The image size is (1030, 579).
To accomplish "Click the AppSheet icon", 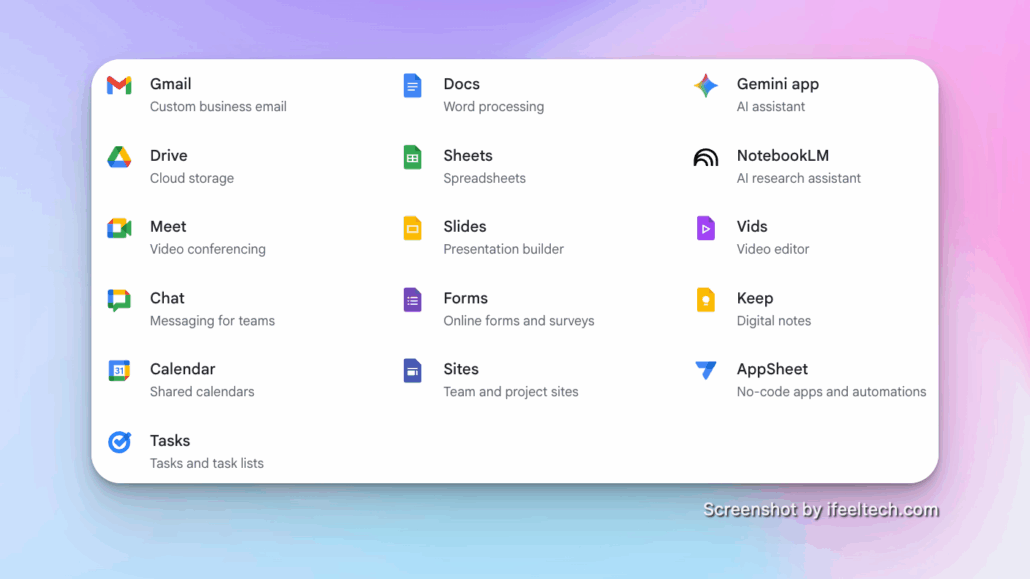I will (x=706, y=371).
